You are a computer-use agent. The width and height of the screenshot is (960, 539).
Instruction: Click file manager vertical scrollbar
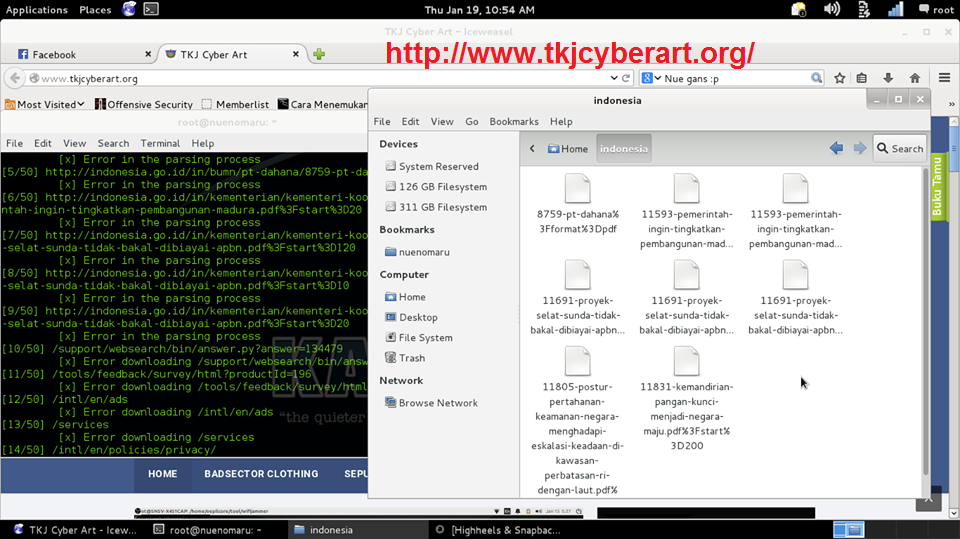coord(926,322)
